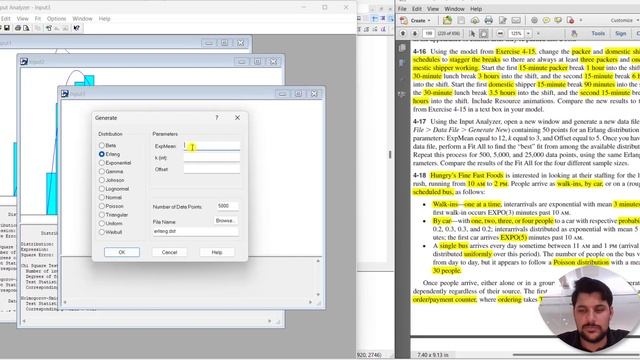Click the Fit All icon in Input Analyzer toolbar

tap(49, 28)
